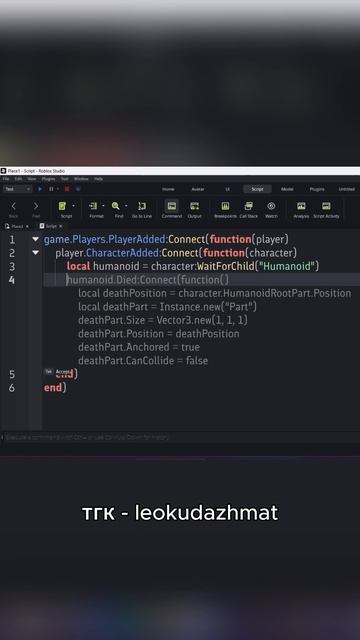Image resolution: width=360 pixels, height=640 pixels.
Task: Open the View menu
Action: coord(32,179)
